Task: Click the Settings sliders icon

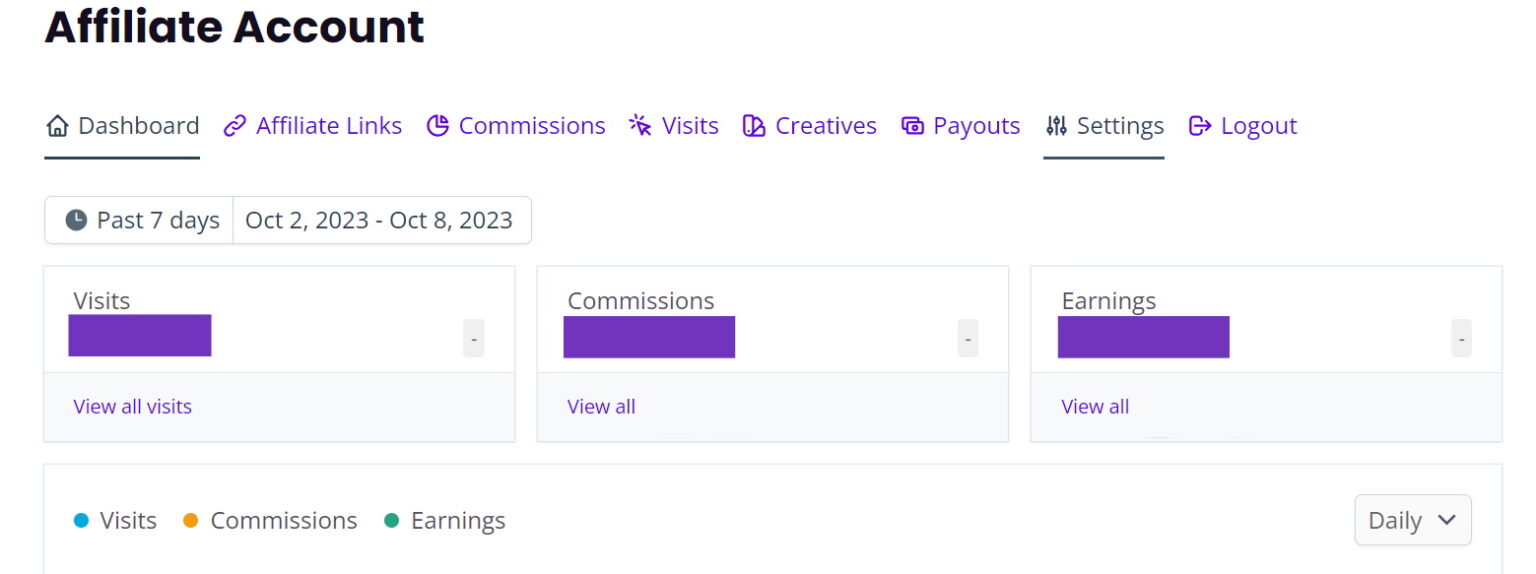Action: [1056, 126]
